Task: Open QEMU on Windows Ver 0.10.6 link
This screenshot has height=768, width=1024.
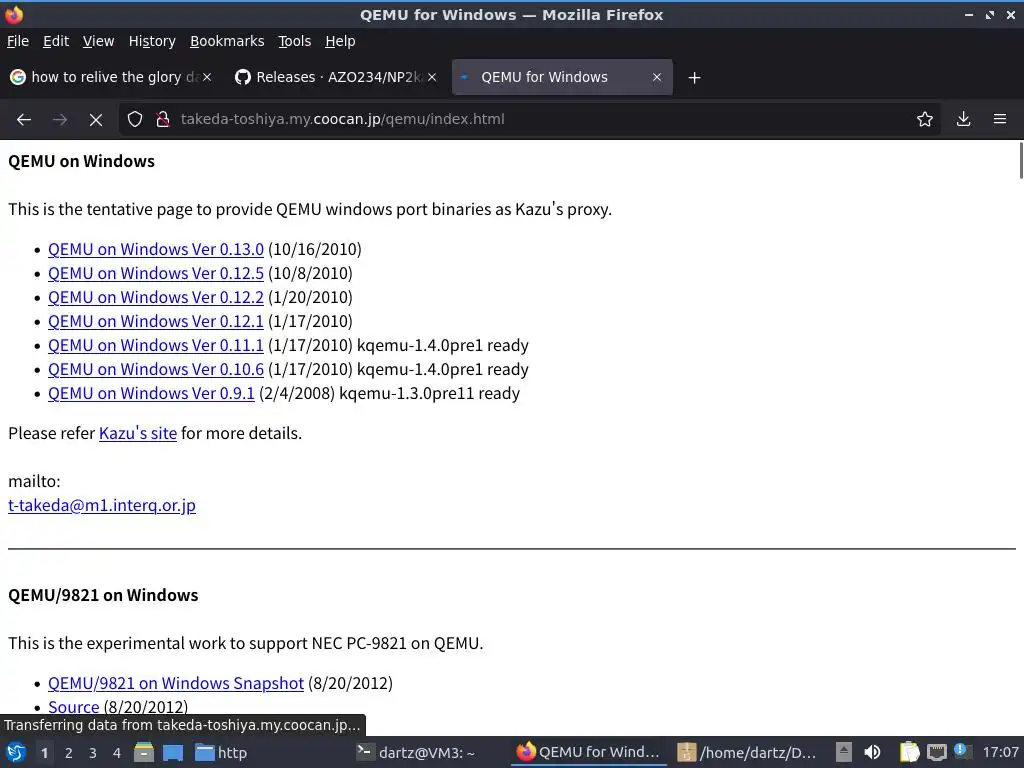Action: (x=155, y=370)
